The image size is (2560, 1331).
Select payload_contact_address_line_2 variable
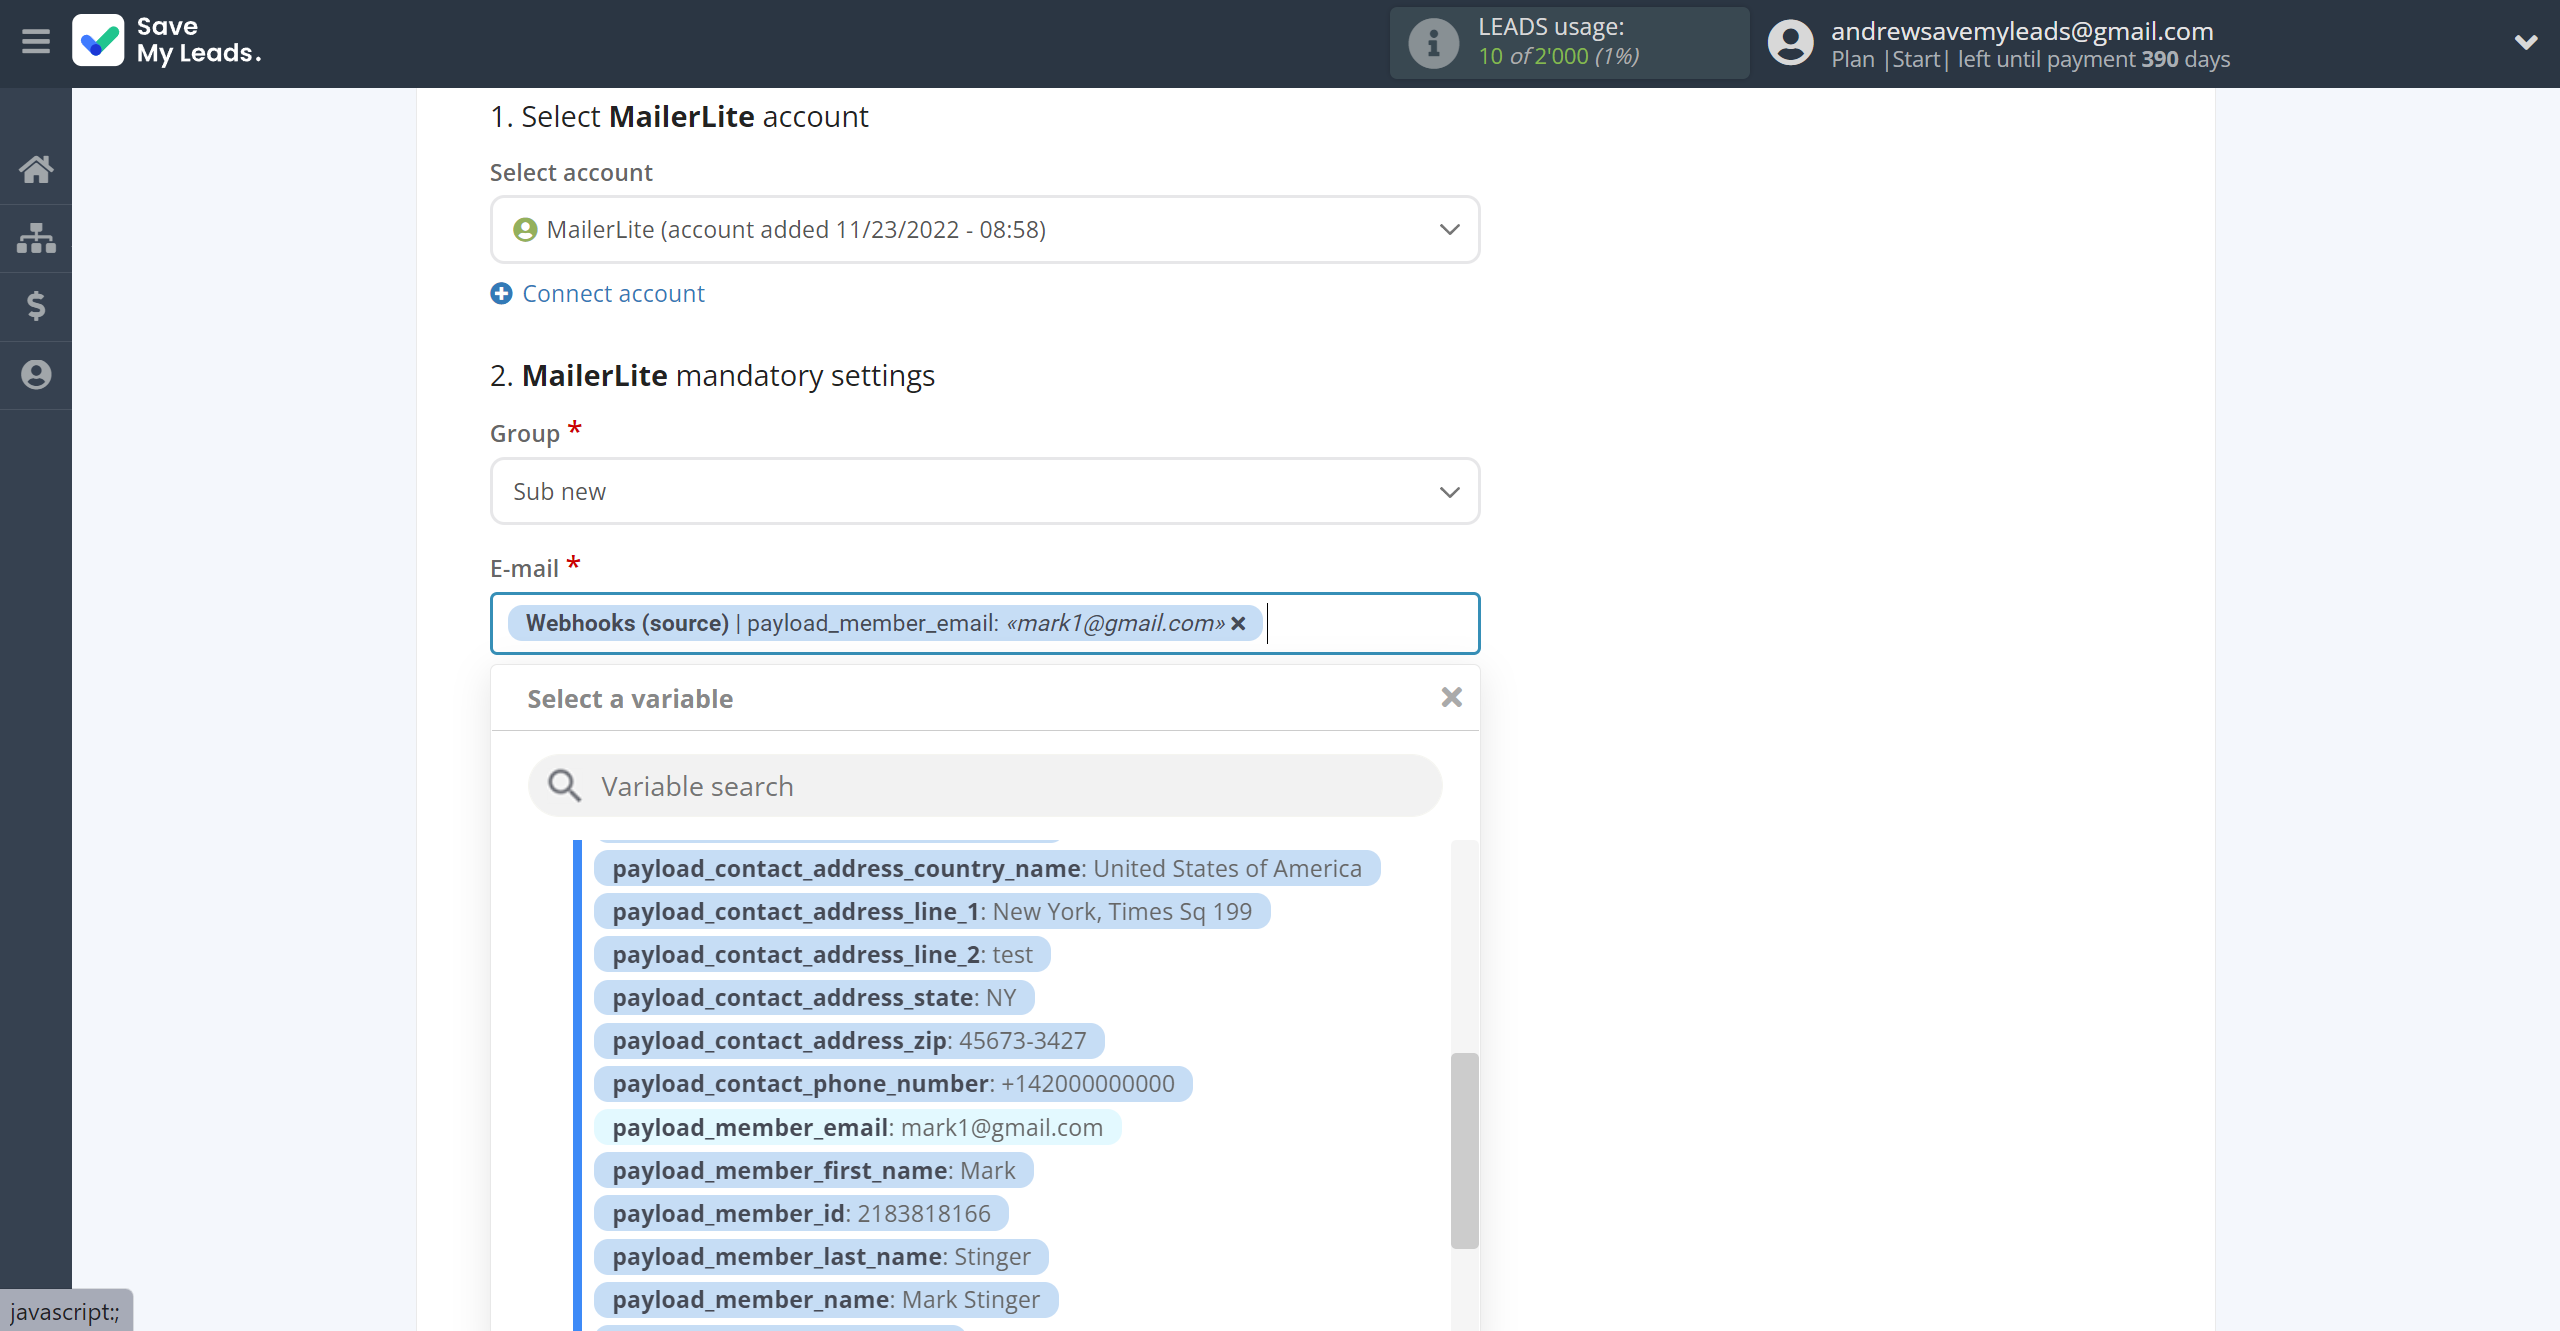(822, 955)
